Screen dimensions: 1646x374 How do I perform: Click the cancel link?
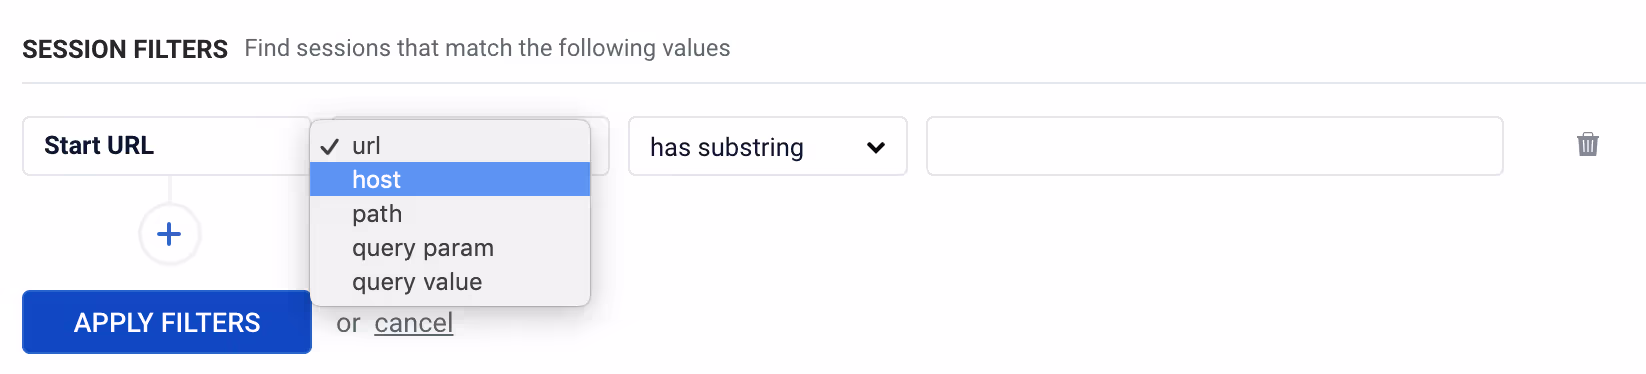pos(414,323)
